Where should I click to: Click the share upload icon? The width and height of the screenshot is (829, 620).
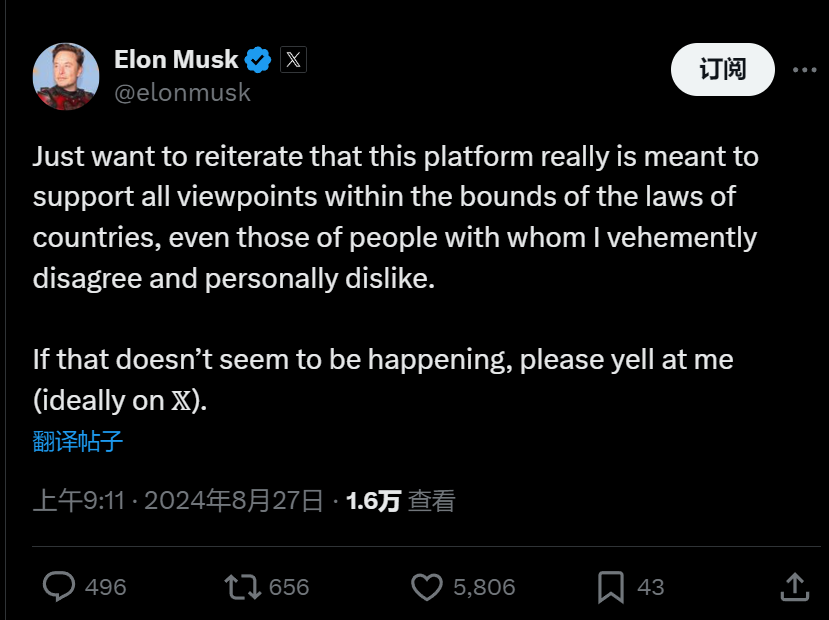coord(794,587)
